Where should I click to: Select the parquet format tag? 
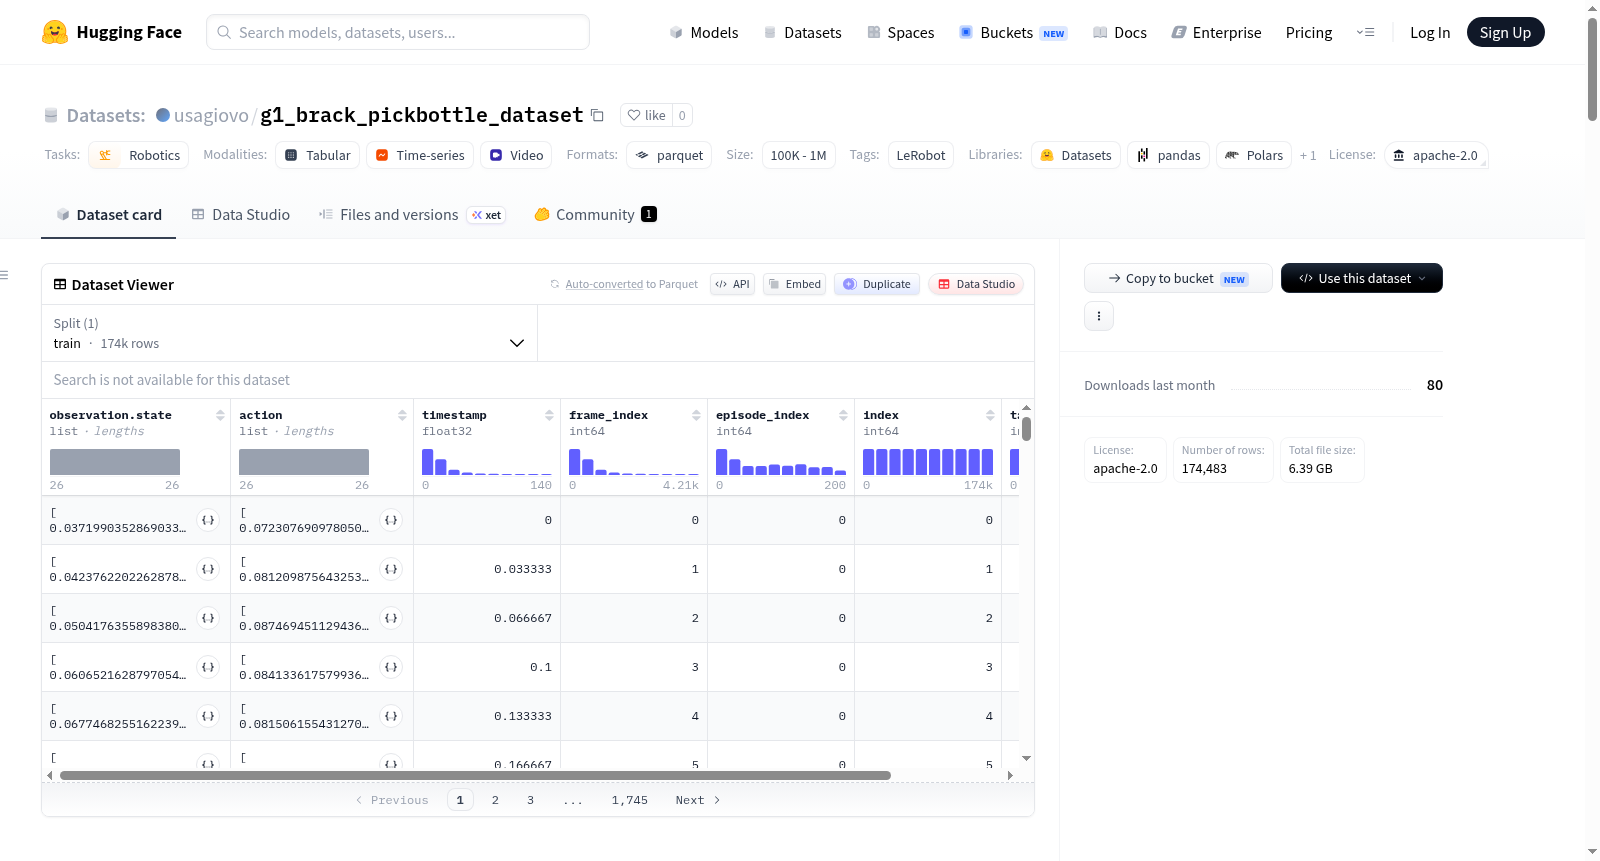[669, 155]
